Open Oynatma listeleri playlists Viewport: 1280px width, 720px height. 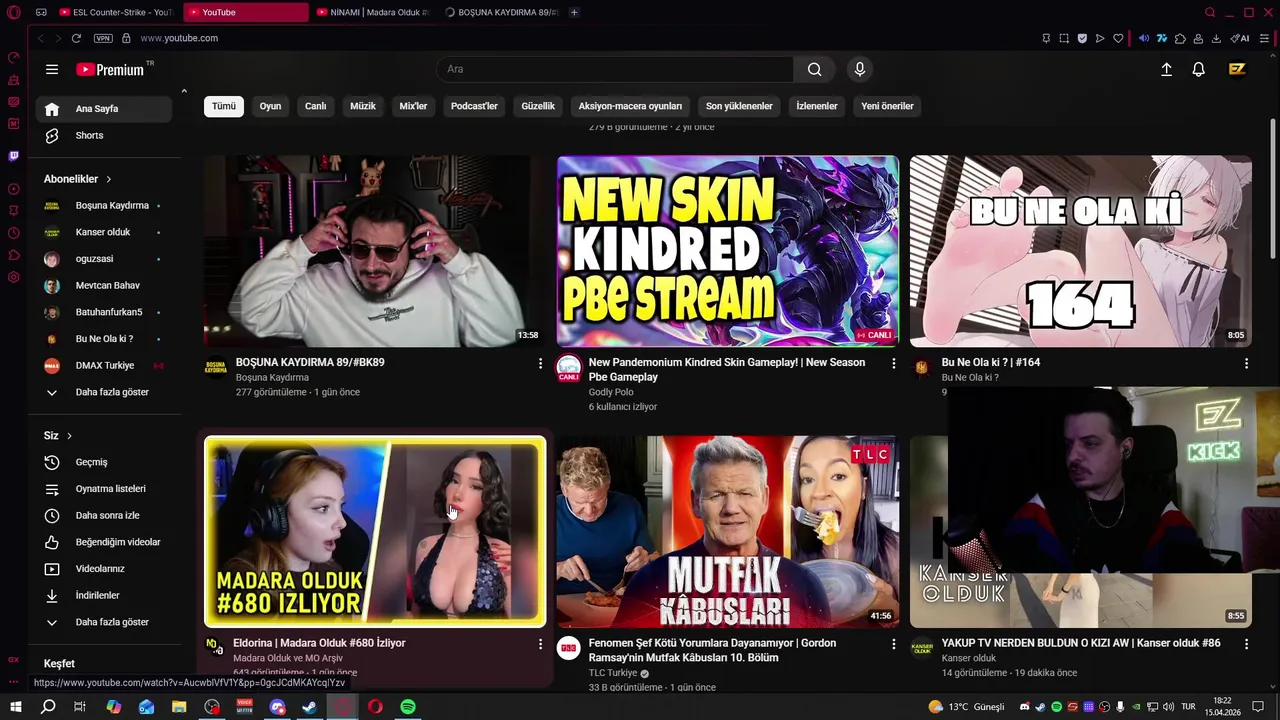click(104, 489)
